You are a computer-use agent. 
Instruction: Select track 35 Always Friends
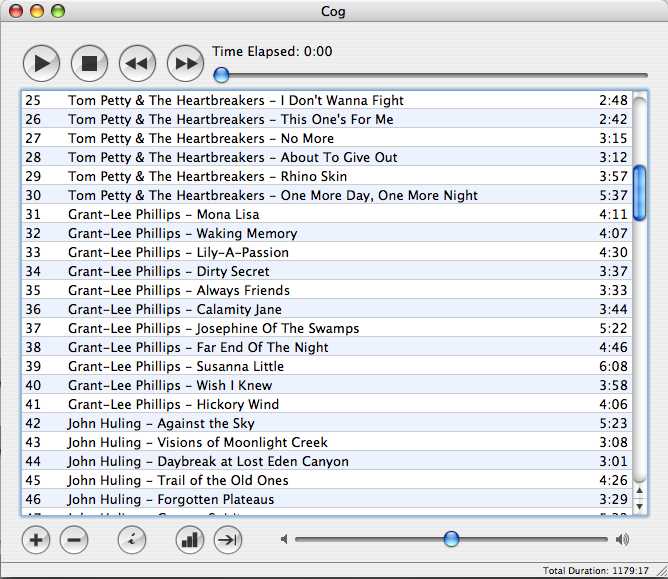[327, 290]
